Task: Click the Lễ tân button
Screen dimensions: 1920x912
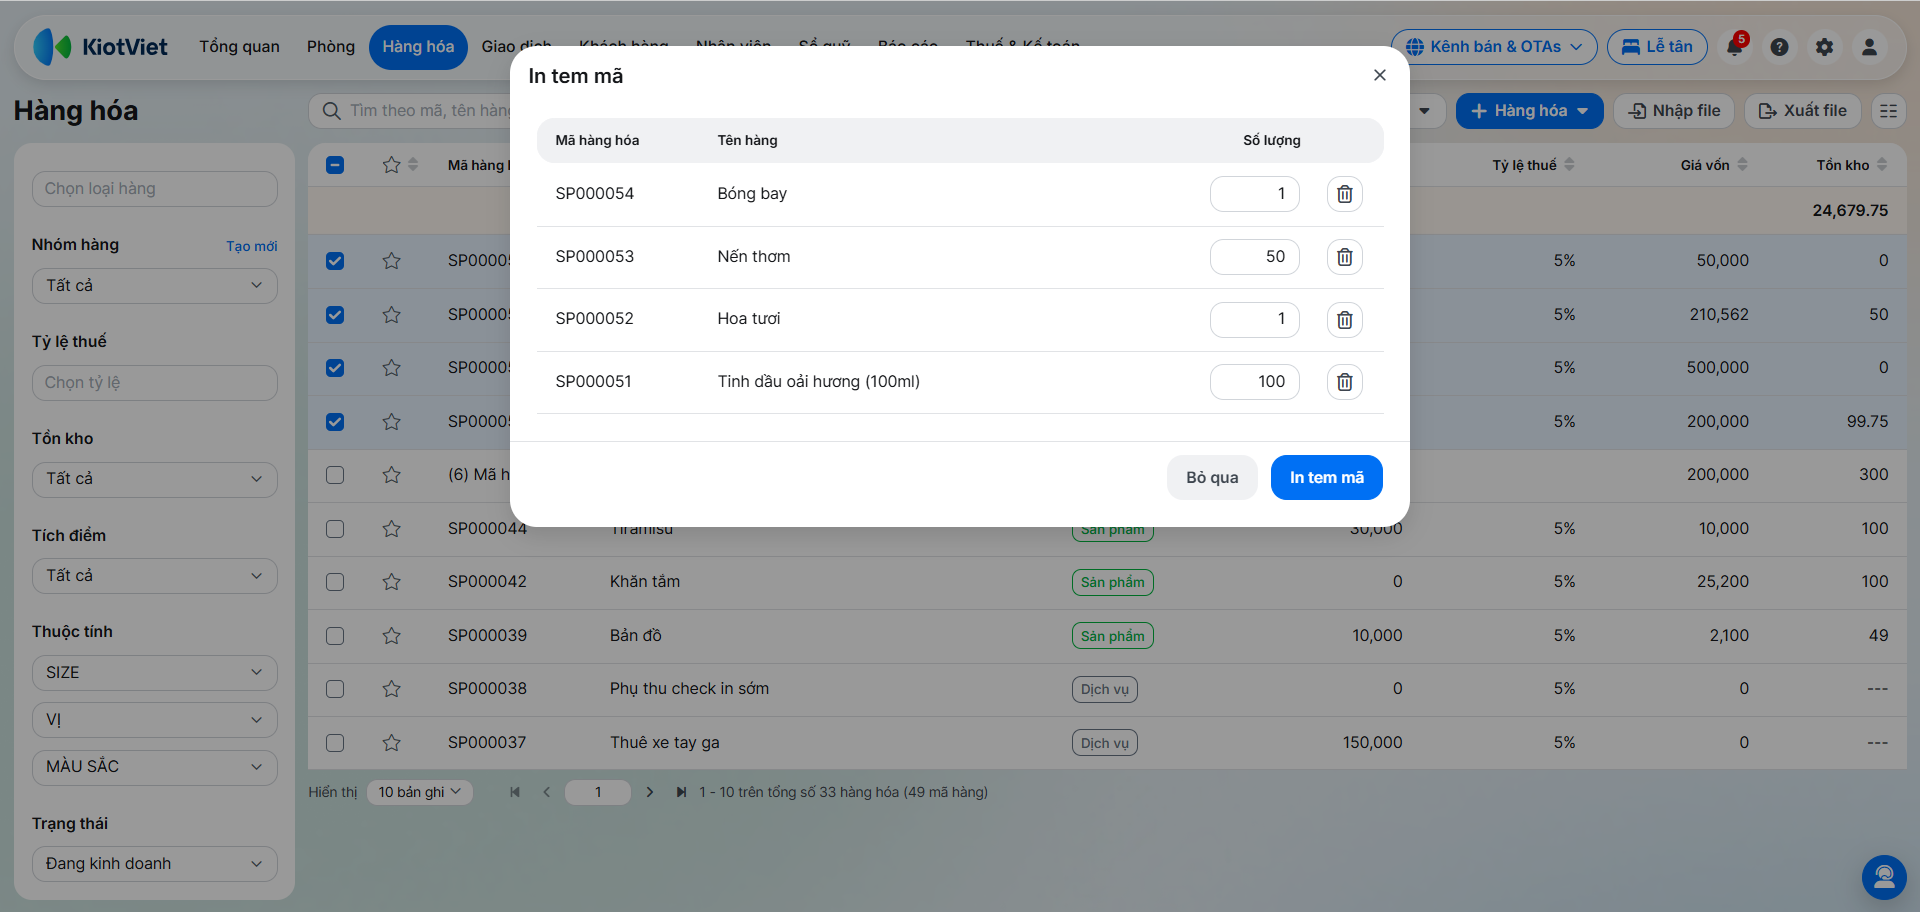Action: 1657,47
